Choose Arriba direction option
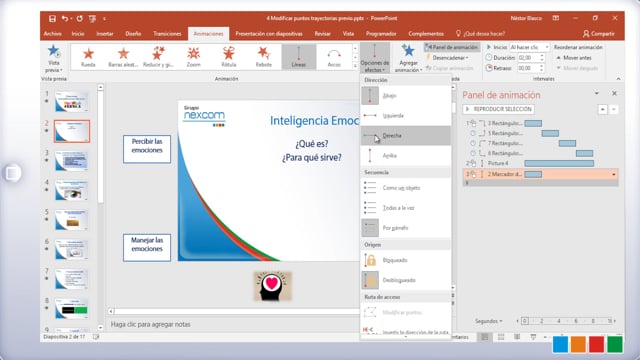Viewport: 640px width, 360px height. (x=406, y=156)
